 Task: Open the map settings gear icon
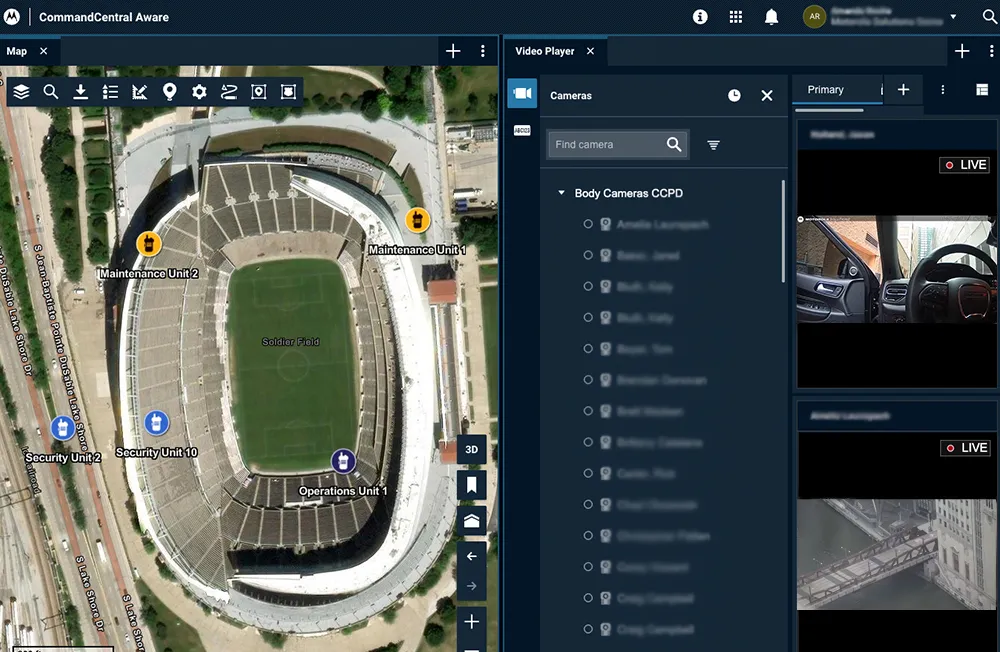tap(198, 91)
